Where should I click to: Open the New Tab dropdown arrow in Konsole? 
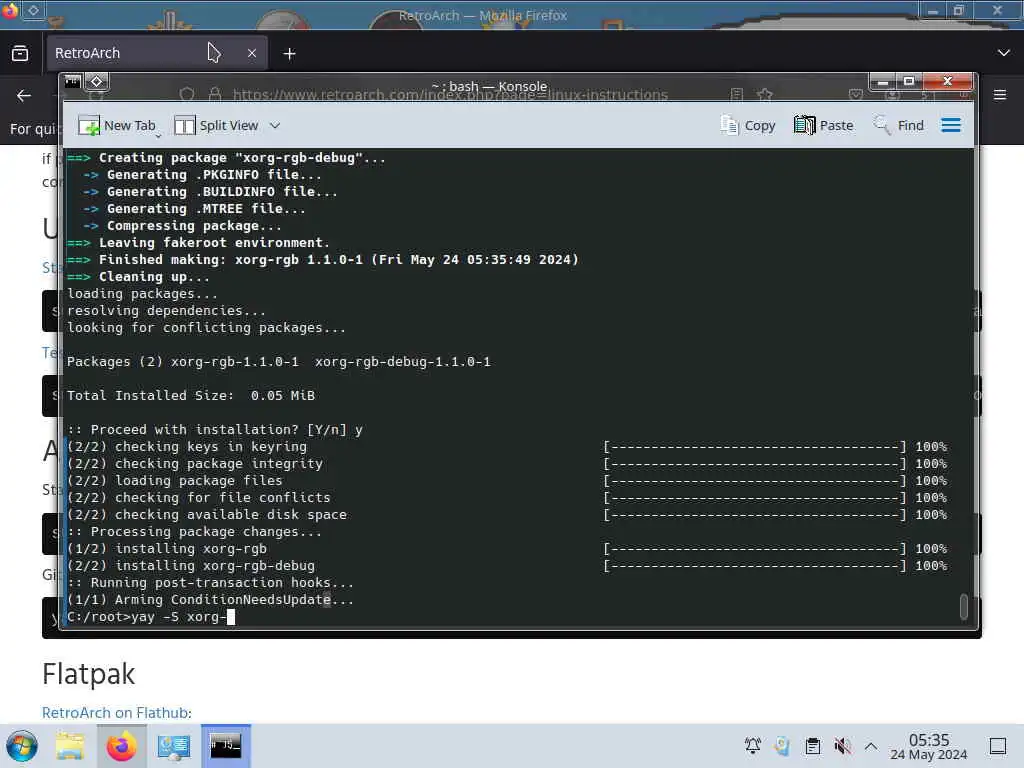click(x=158, y=136)
